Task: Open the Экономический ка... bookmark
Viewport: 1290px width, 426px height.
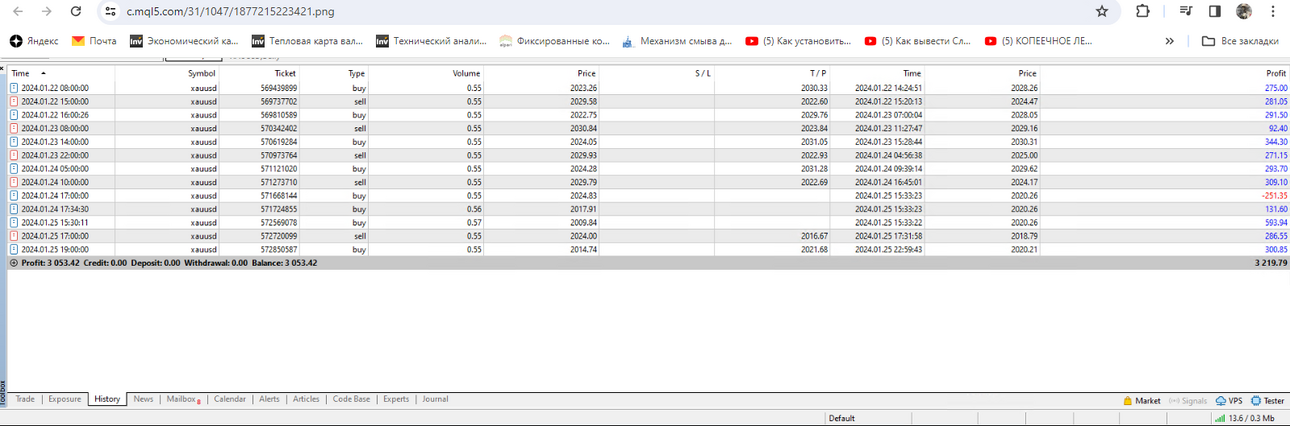Action: click(184, 41)
